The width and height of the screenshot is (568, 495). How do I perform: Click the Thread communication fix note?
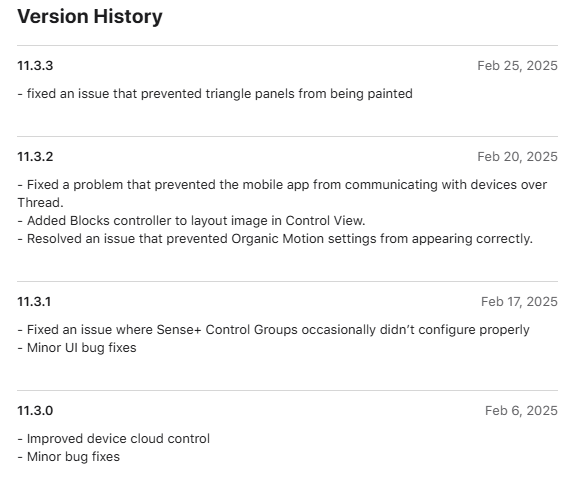(x=282, y=194)
